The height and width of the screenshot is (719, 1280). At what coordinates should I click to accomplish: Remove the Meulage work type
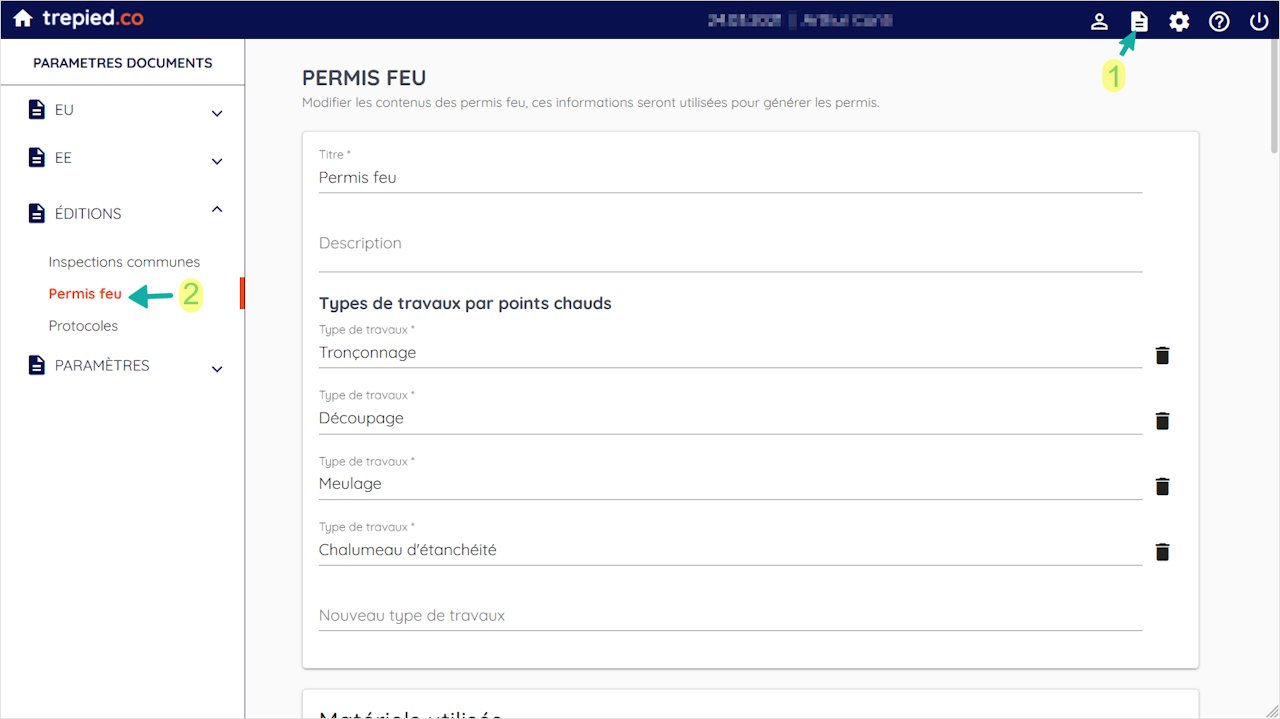coord(1162,486)
